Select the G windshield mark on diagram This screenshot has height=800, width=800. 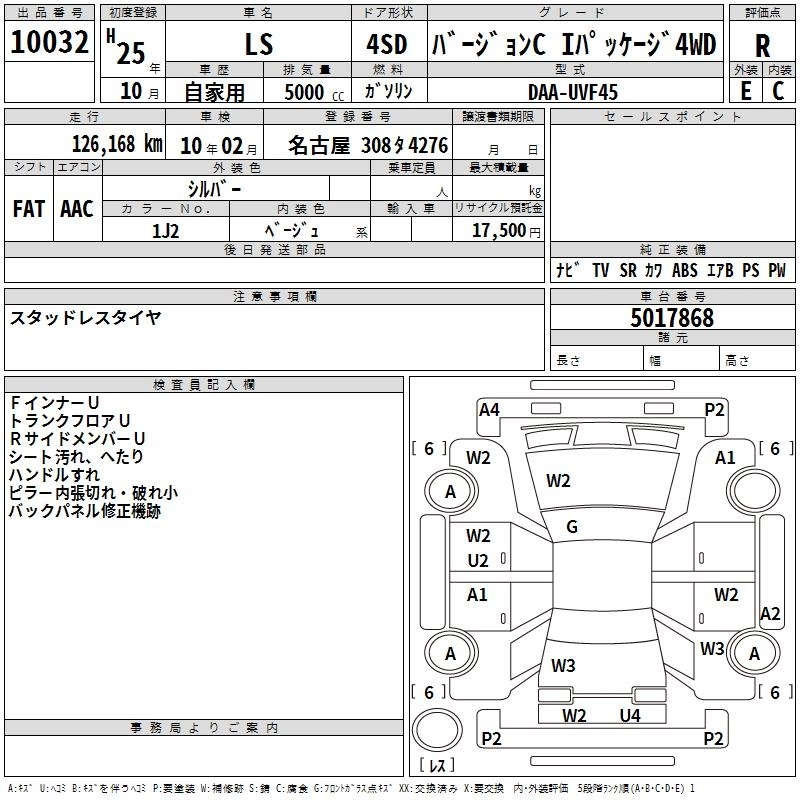click(572, 527)
